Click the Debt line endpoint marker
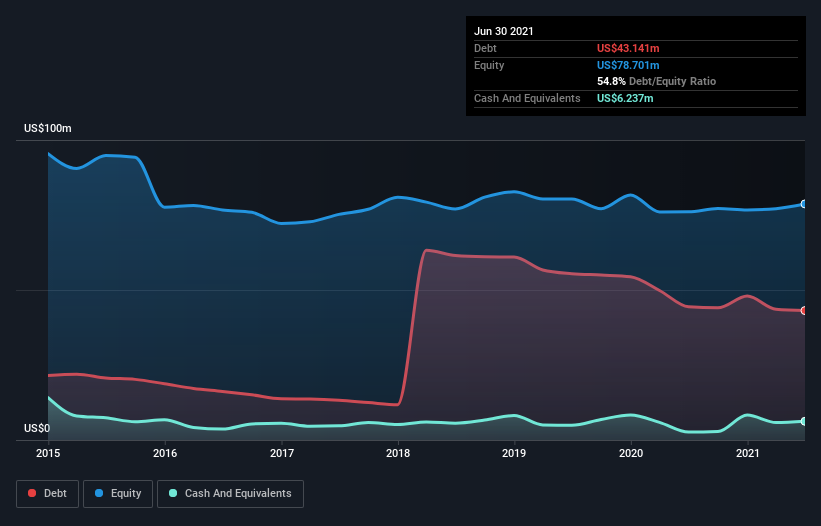The height and width of the screenshot is (526, 821). pos(803,310)
